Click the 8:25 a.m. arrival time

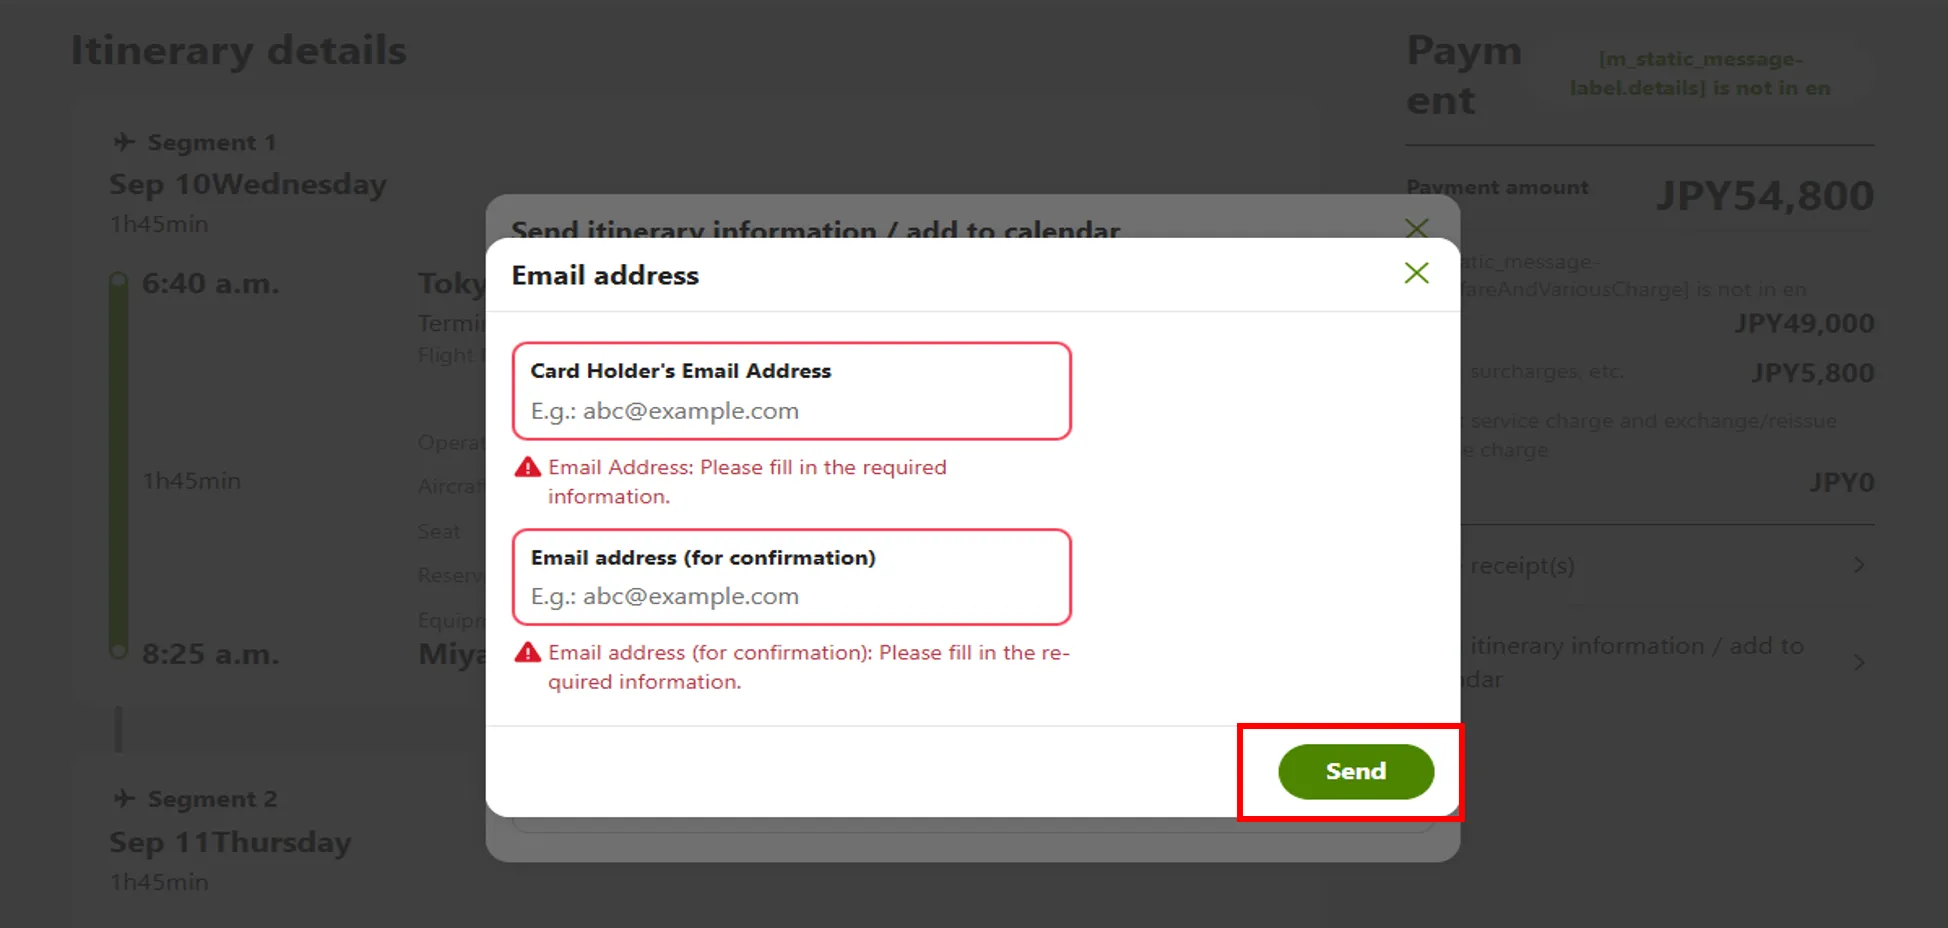[x=210, y=654]
